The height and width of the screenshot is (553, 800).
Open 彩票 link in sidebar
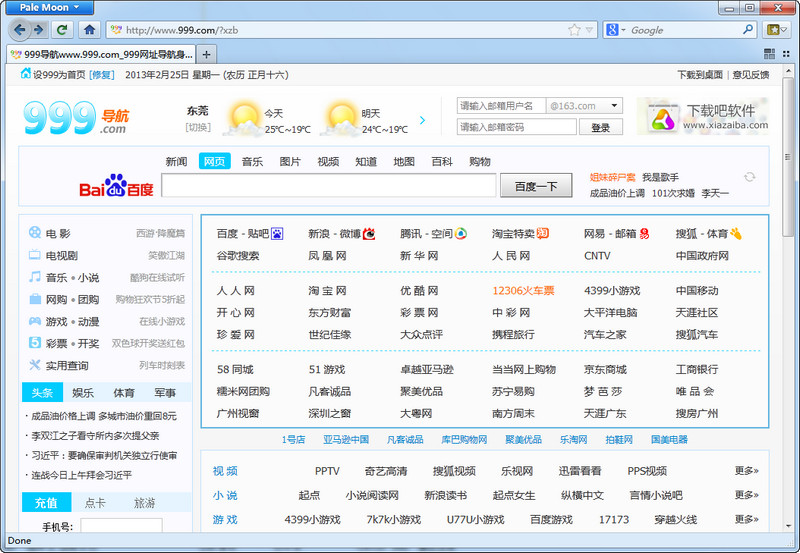56,343
